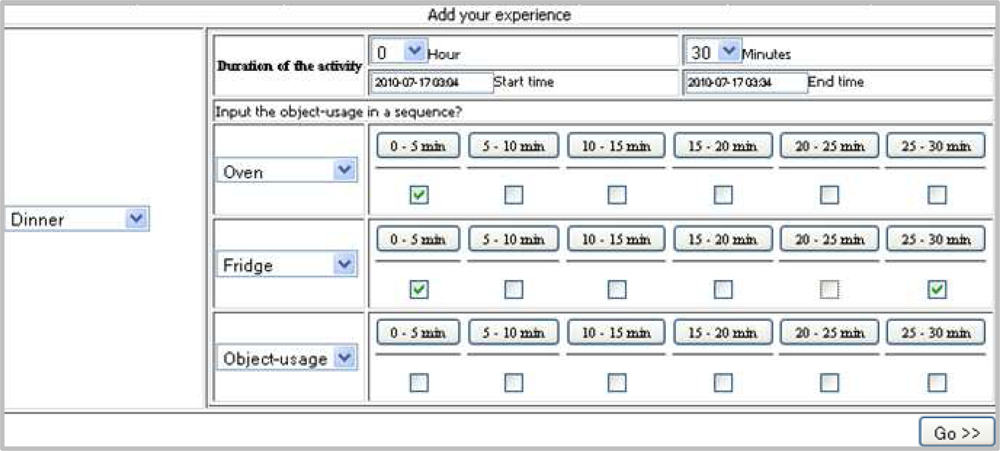Click the 'Add your experience' heading
Viewport: 1000px width, 451px height.
(499, 15)
